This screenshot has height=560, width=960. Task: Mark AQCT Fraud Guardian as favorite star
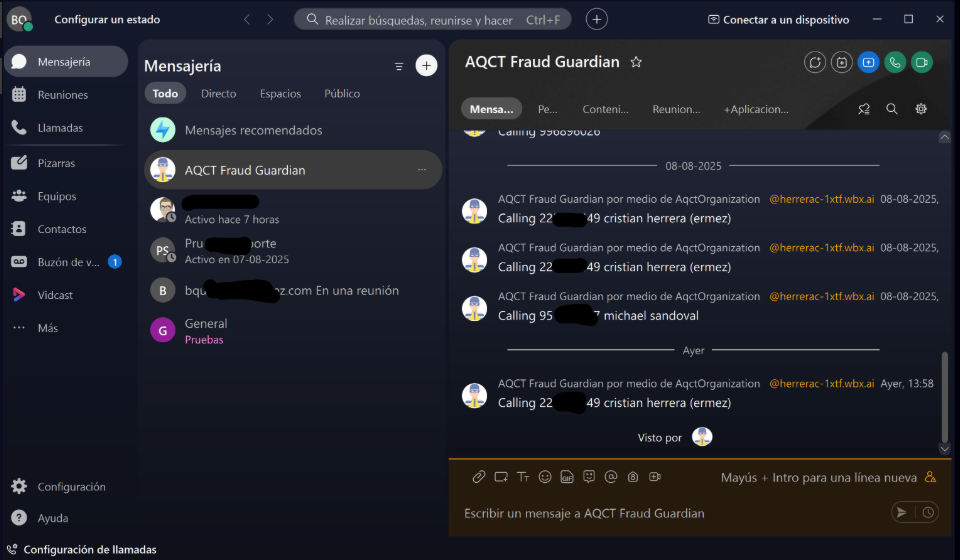coord(636,62)
